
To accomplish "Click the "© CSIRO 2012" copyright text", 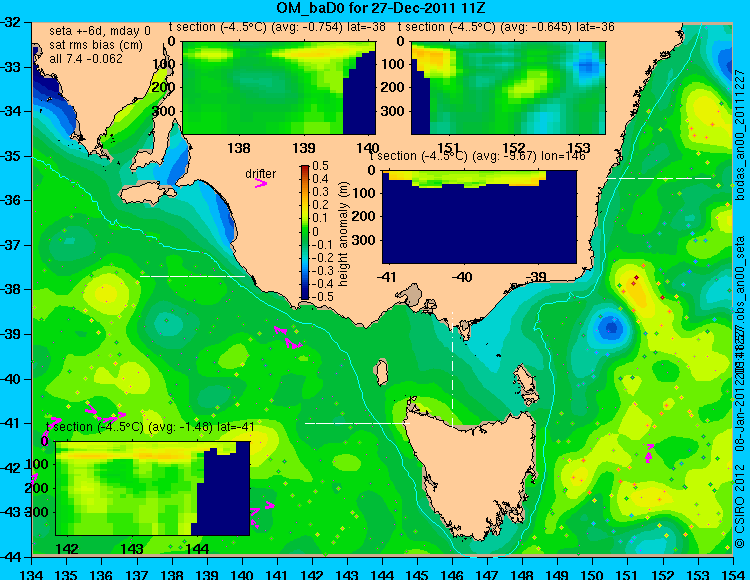I will click(x=740, y=506).
